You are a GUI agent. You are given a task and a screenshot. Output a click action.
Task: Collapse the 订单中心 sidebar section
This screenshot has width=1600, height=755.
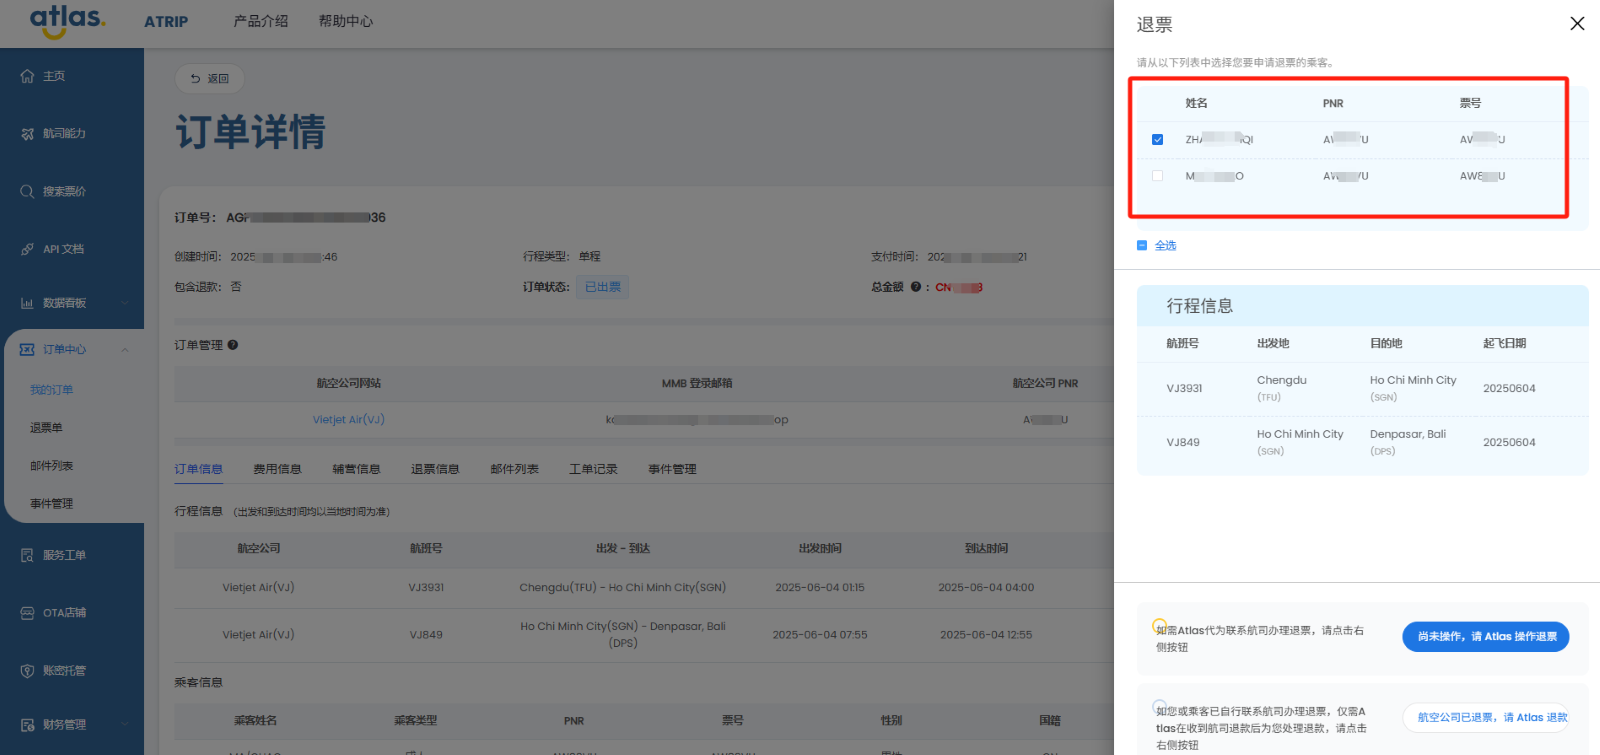pyautogui.click(x=125, y=350)
